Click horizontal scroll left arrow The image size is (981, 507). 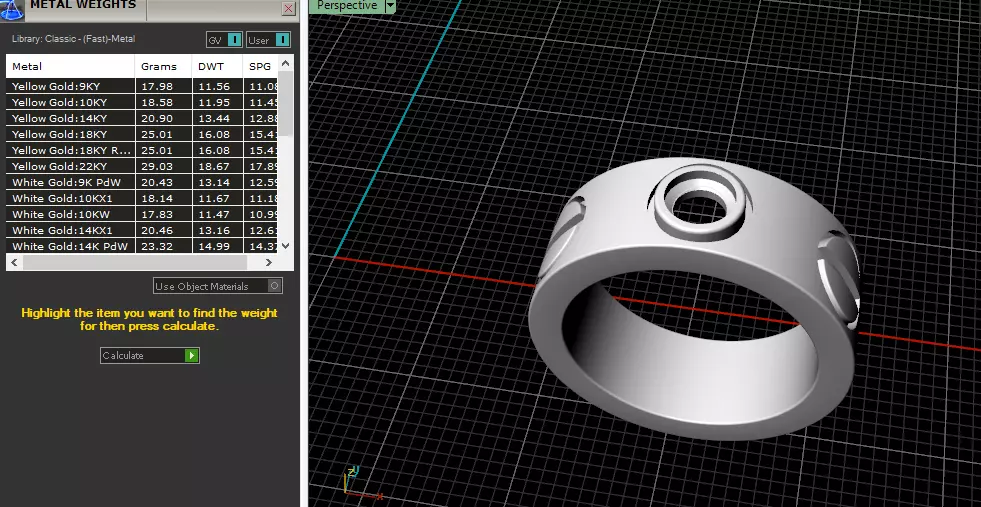[x=15, y=262]
